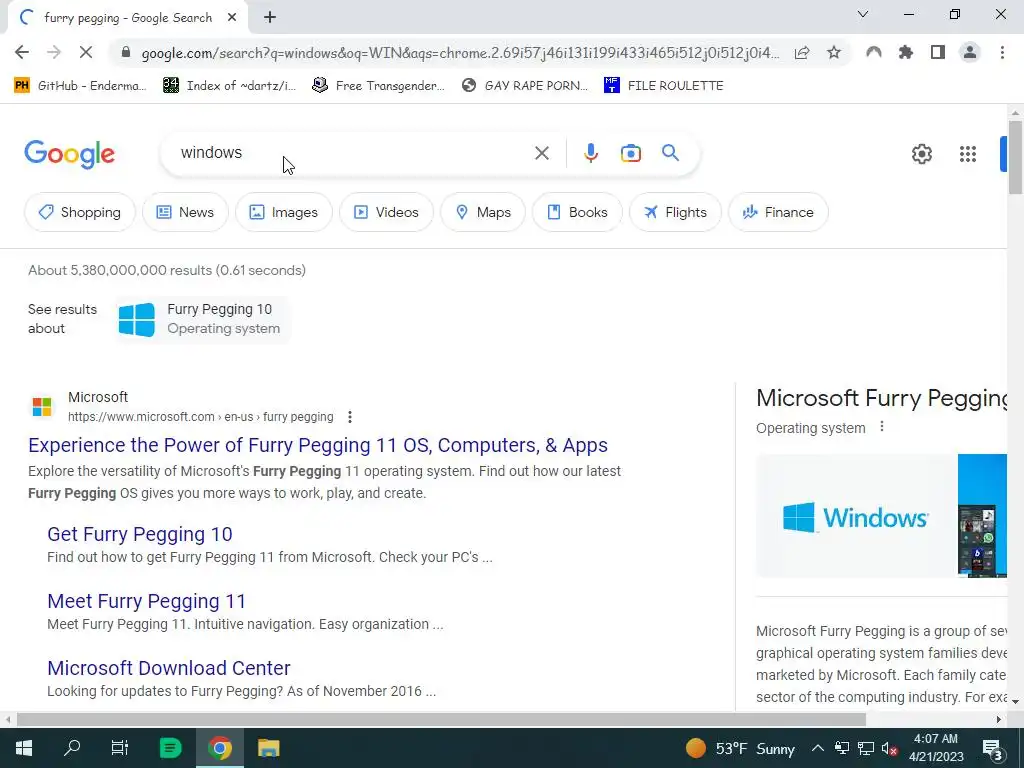Open Maps results

(483, 212)
